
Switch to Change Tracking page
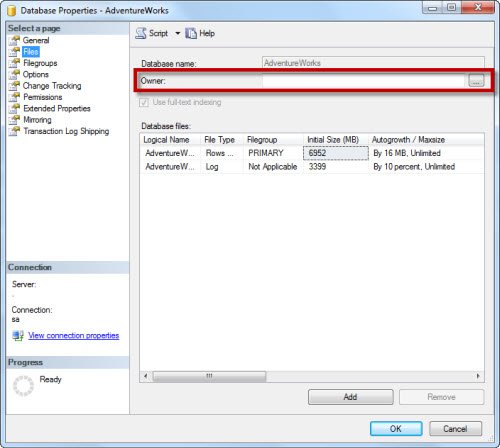pos(52,86)
